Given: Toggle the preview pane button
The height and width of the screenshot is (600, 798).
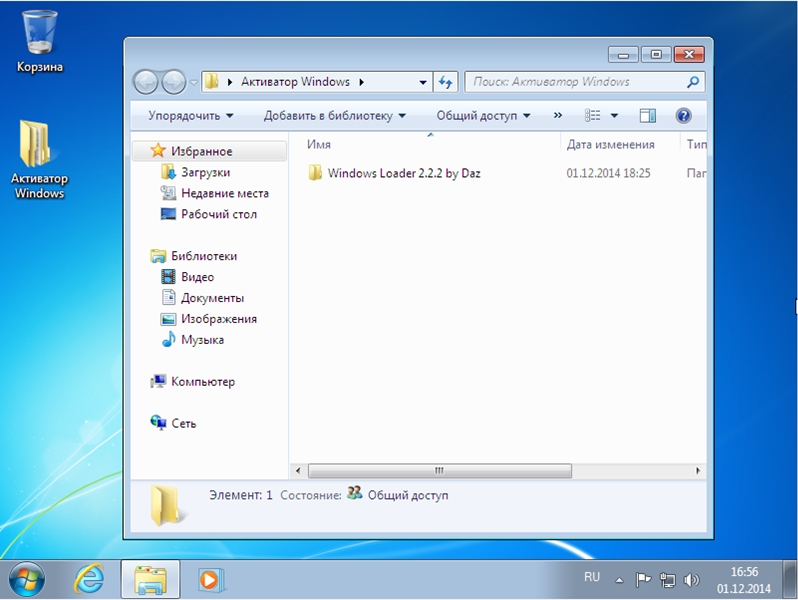Looking at the screenshot, I should click(x=648, y=116).
